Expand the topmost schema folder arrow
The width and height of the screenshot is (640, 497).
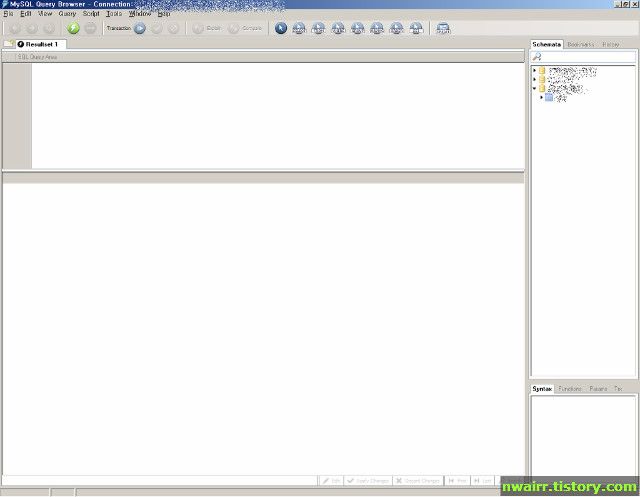(535, 70)
